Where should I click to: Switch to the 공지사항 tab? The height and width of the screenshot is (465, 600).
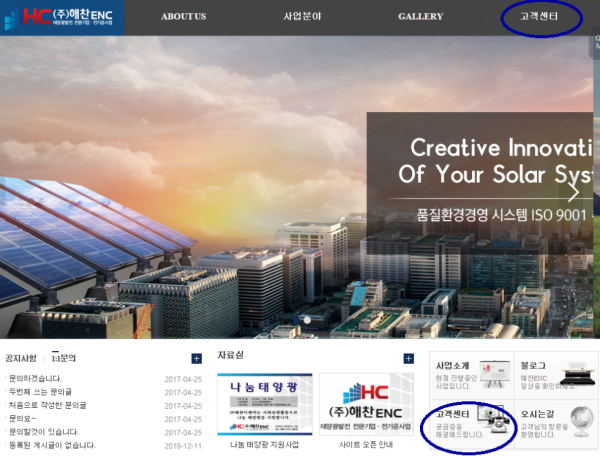(21, 357)
